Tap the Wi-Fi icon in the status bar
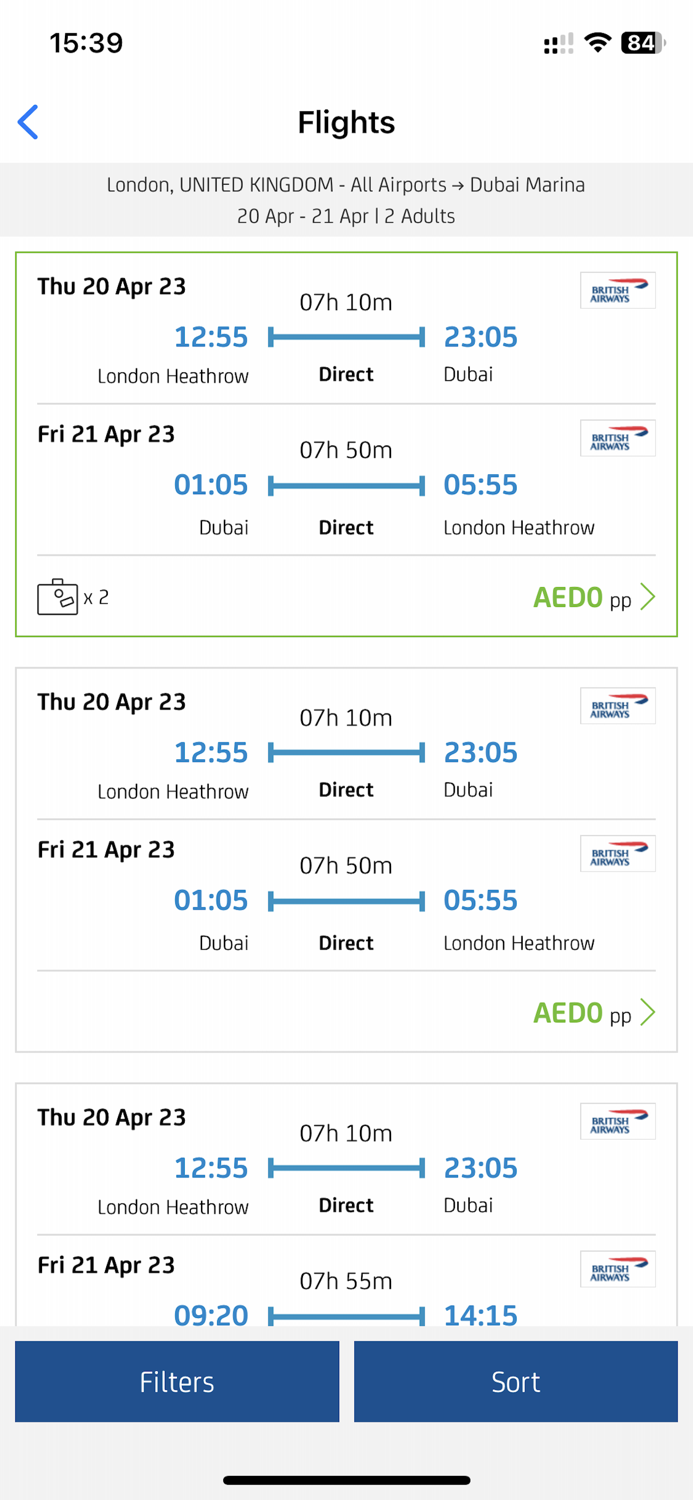This screenshot has height=1500, width=693. tap(599, 42)
